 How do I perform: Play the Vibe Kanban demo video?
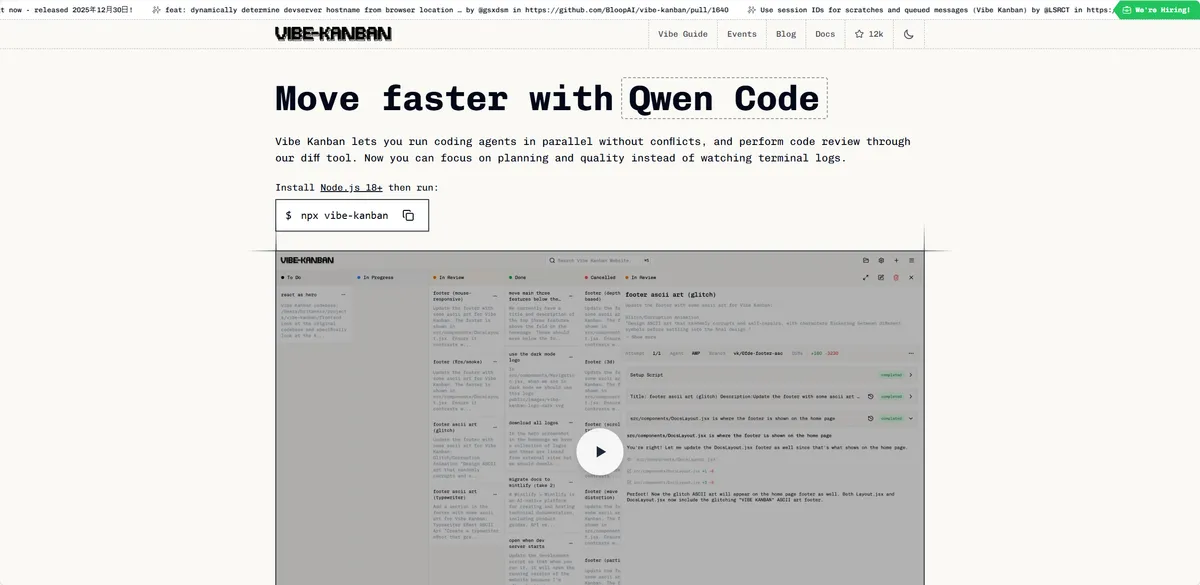click(600, 451)
